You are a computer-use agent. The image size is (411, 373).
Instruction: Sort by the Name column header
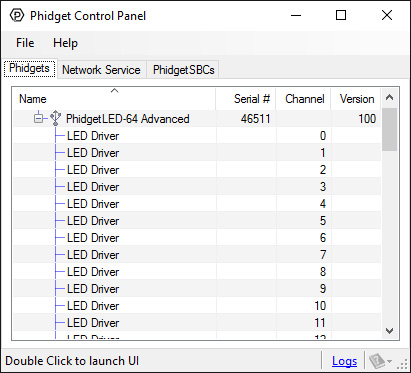point(114,99)
